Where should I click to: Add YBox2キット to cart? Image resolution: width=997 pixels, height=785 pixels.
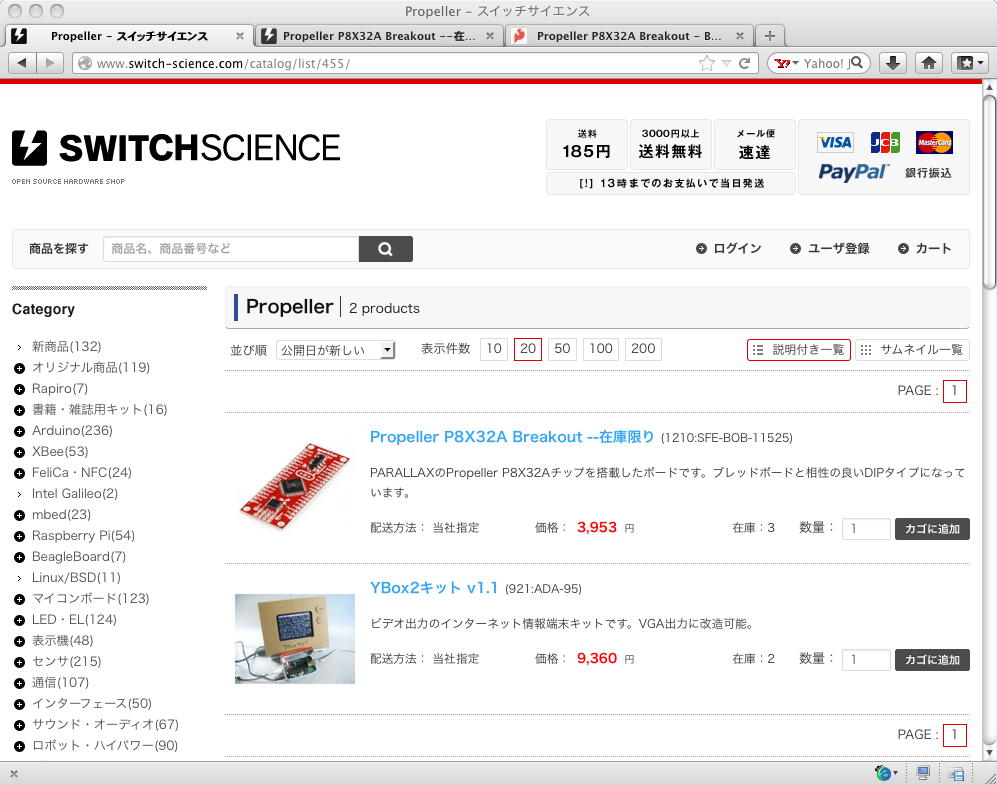coord(932,660)
